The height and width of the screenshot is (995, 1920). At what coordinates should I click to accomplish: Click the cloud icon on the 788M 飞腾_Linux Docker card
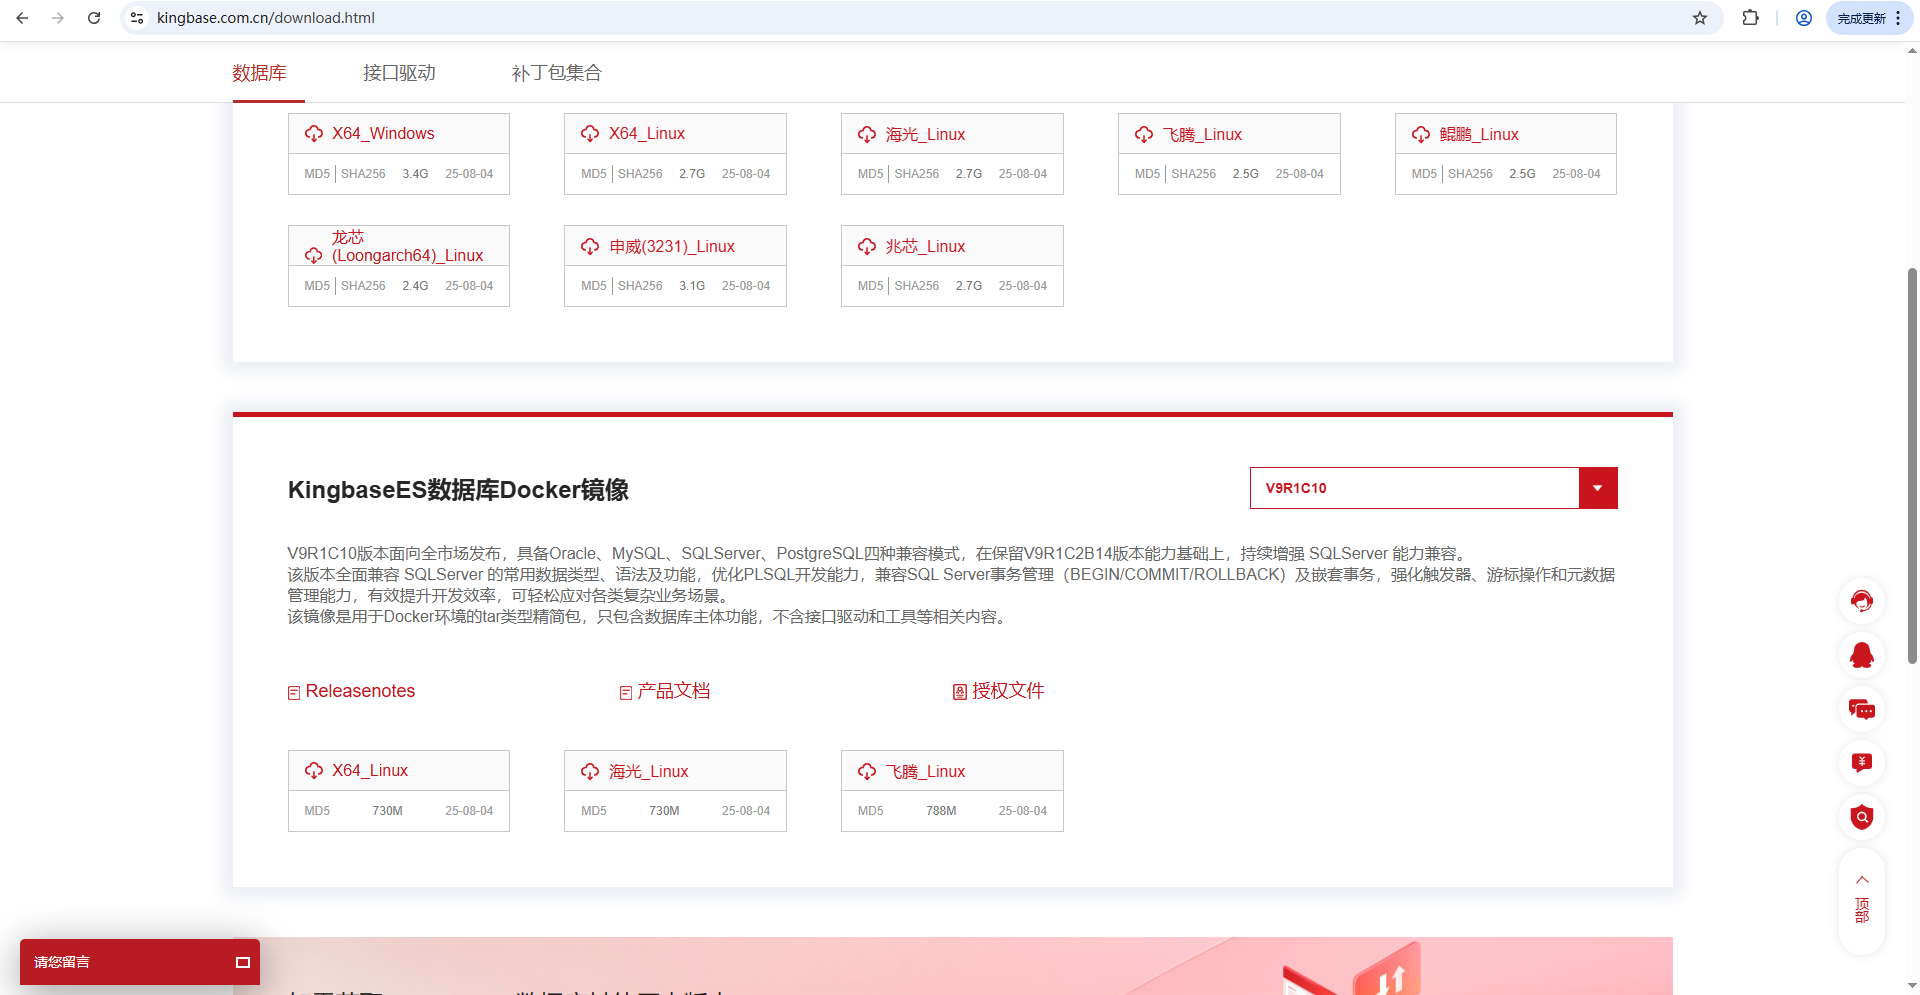(x=867, y=771)
